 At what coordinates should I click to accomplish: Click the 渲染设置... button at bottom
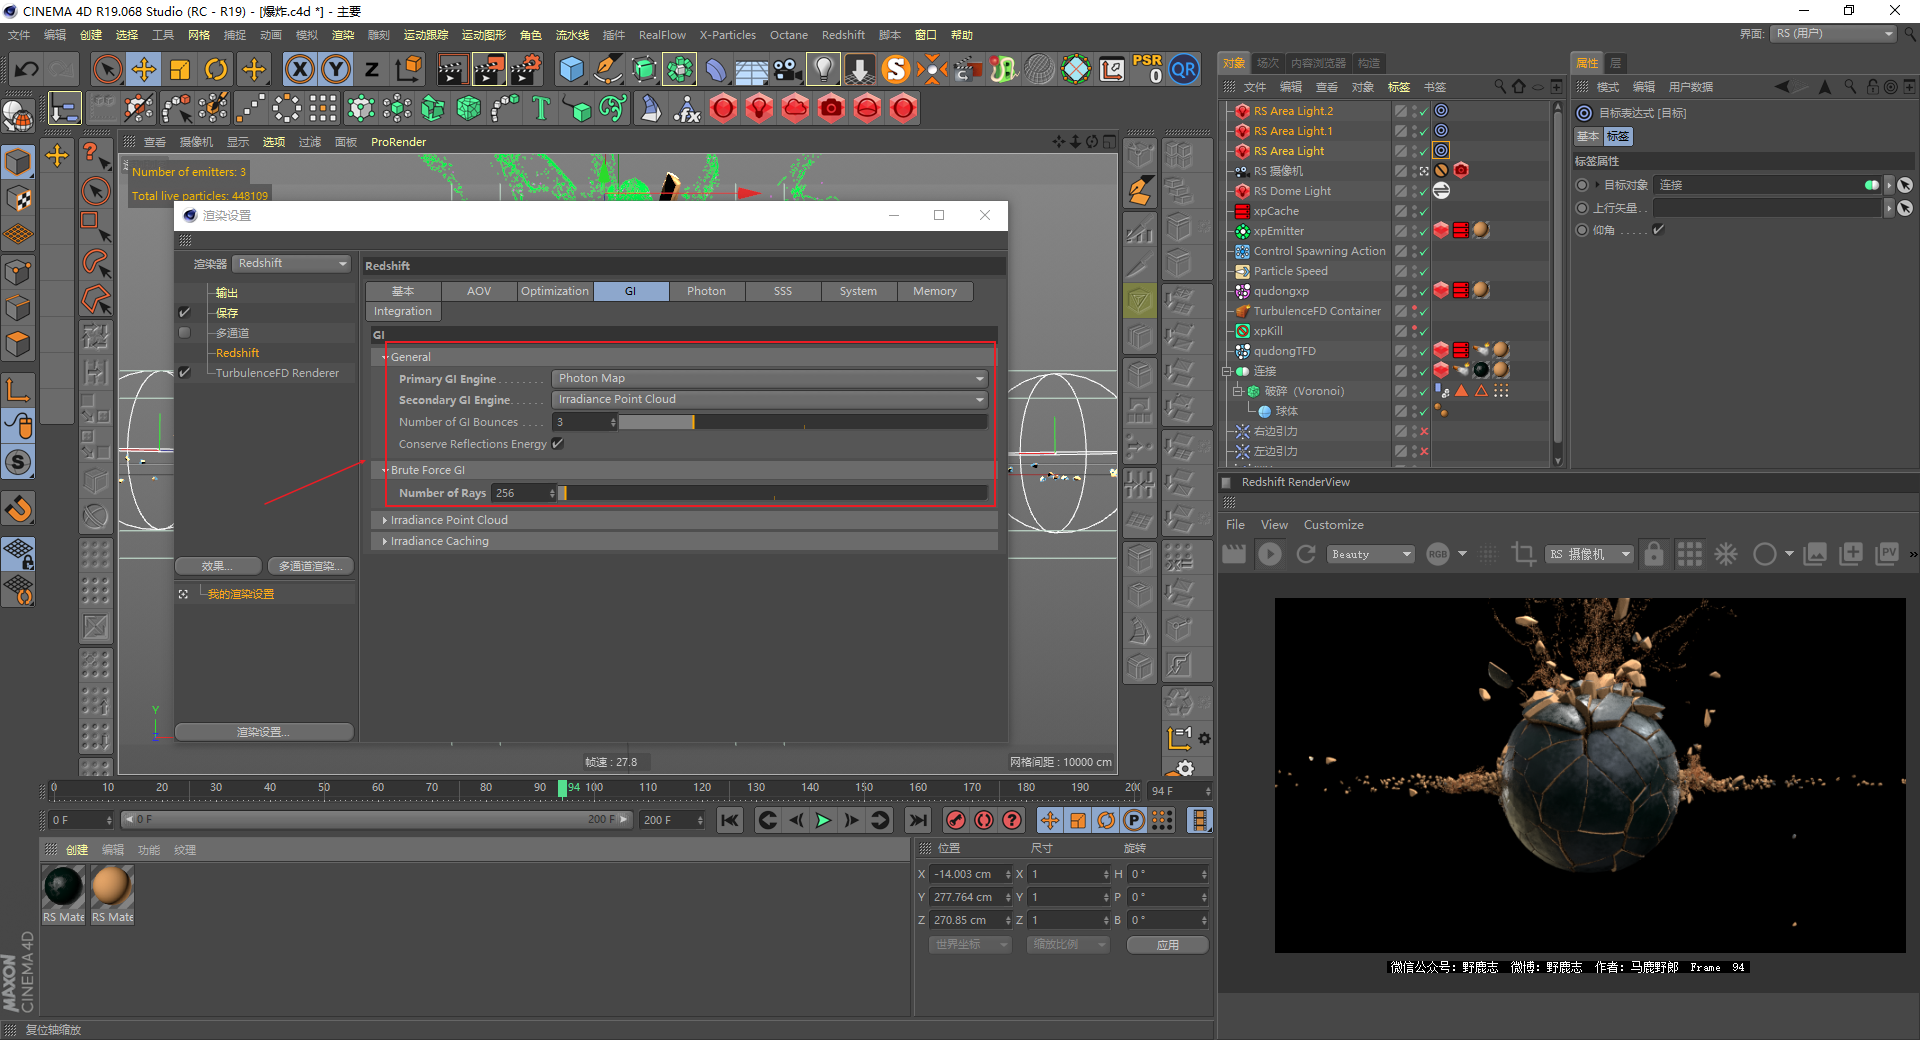(x=264, y=732)
